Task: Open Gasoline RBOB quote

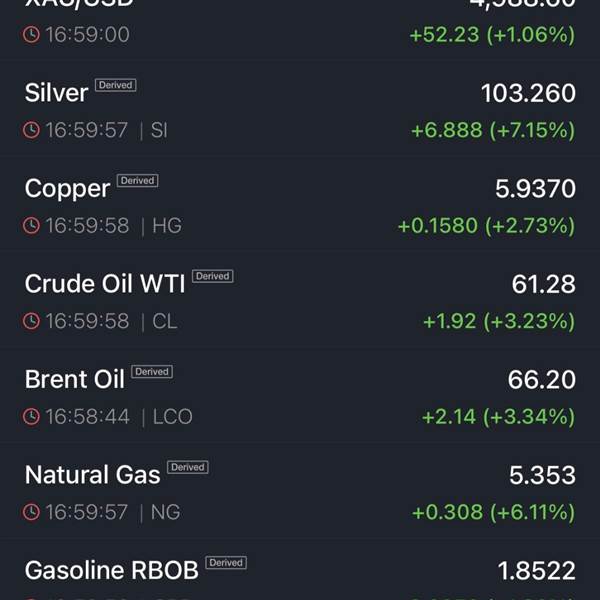Action: click(300, 570)
